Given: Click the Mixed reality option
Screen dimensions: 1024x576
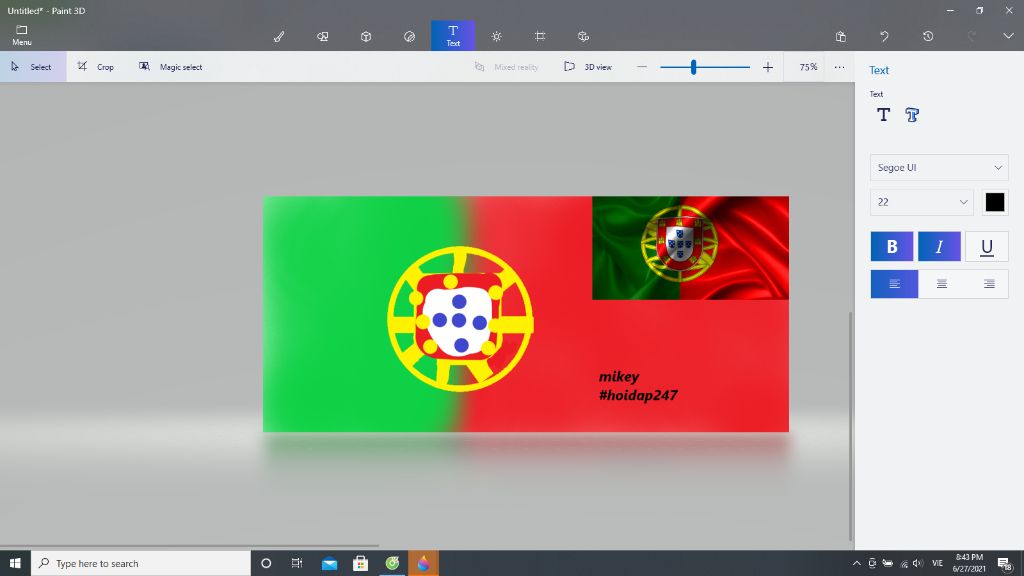Looking at the screenshot, I should (x=506, y=67).
